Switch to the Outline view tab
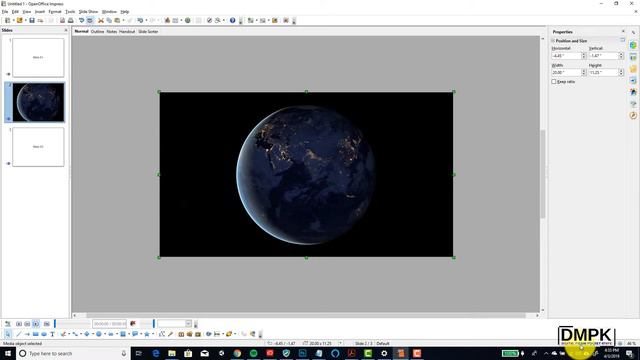Screen dimensions: 640x360 tap(97, 31)
